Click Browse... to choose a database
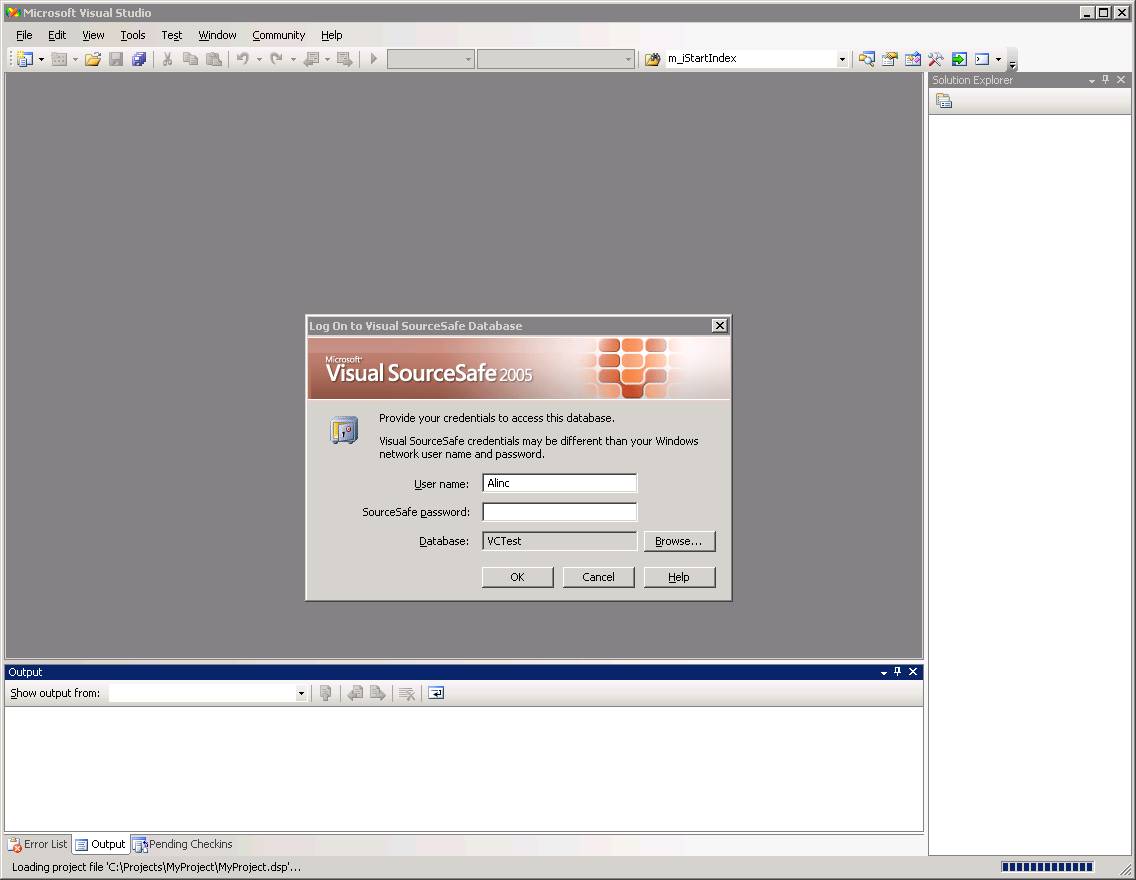 679,541
